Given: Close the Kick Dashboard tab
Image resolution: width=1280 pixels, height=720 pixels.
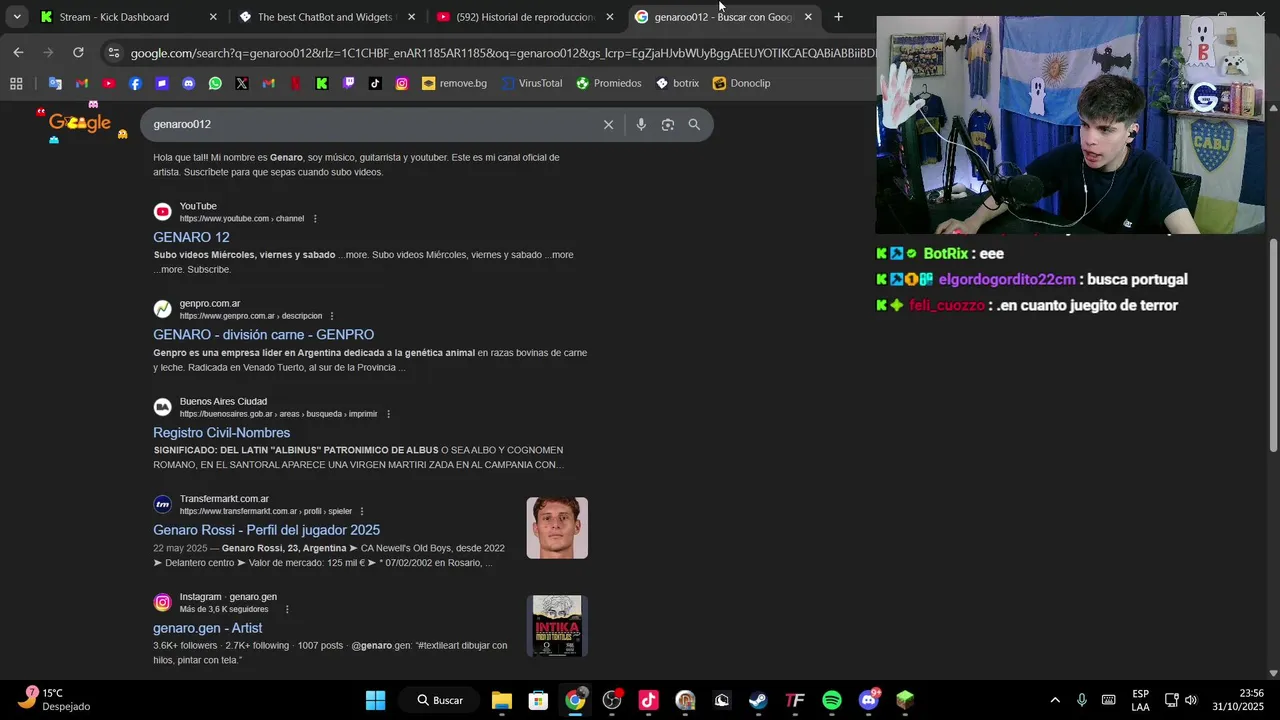Looking at the screenshot, I should [213, 17].
